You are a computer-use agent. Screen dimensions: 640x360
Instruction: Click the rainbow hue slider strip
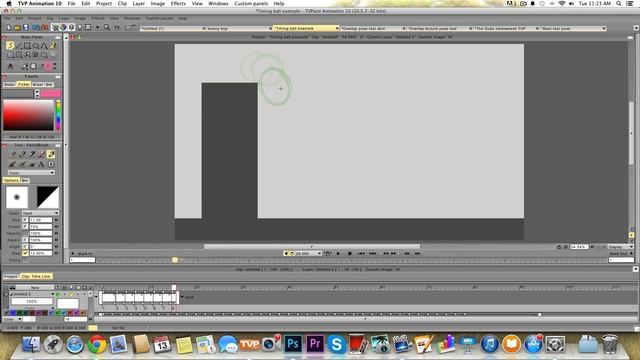[x=58, y=115]
